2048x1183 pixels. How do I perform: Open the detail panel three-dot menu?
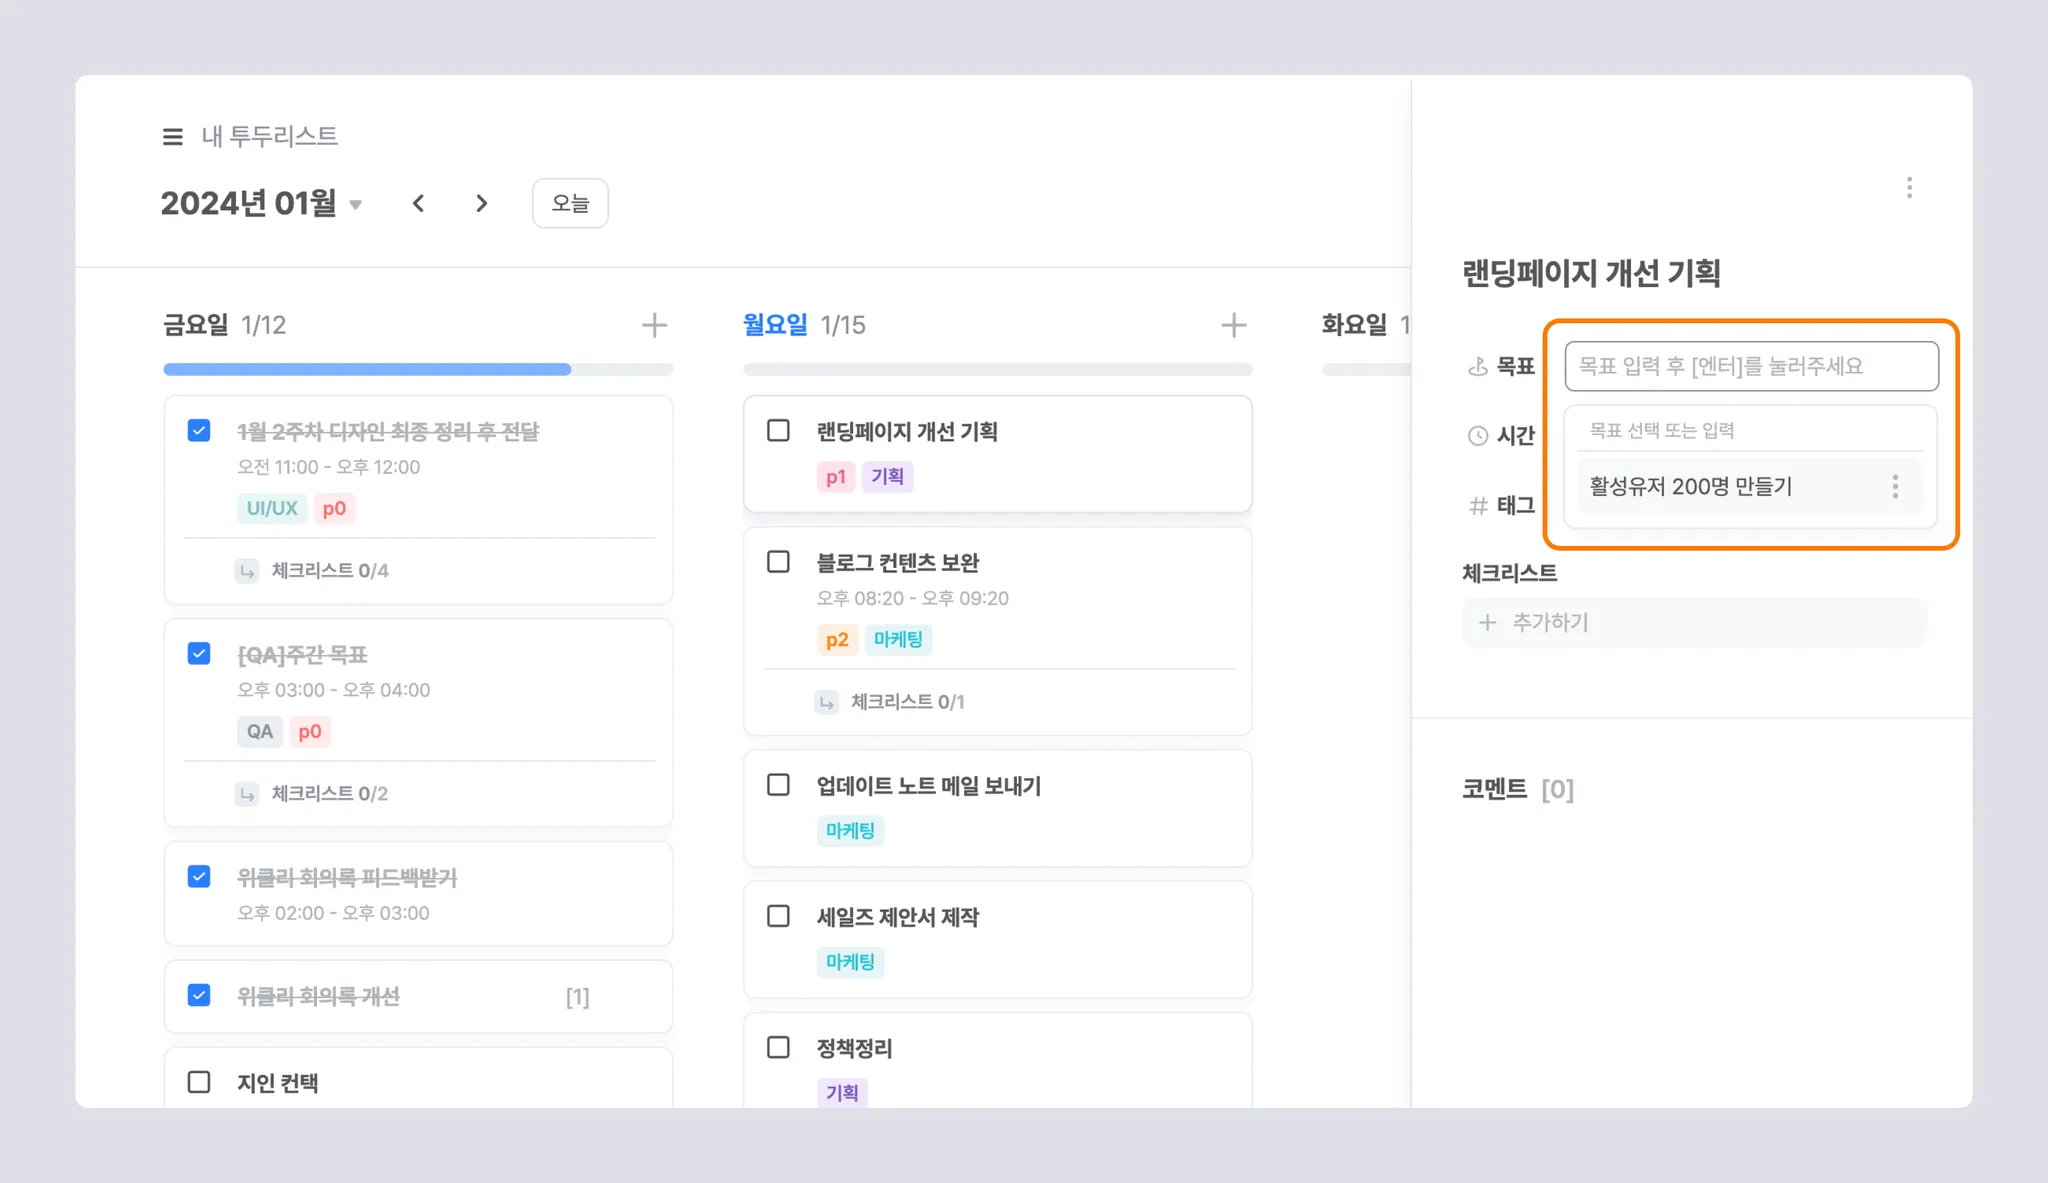(x=1909, y=188)
